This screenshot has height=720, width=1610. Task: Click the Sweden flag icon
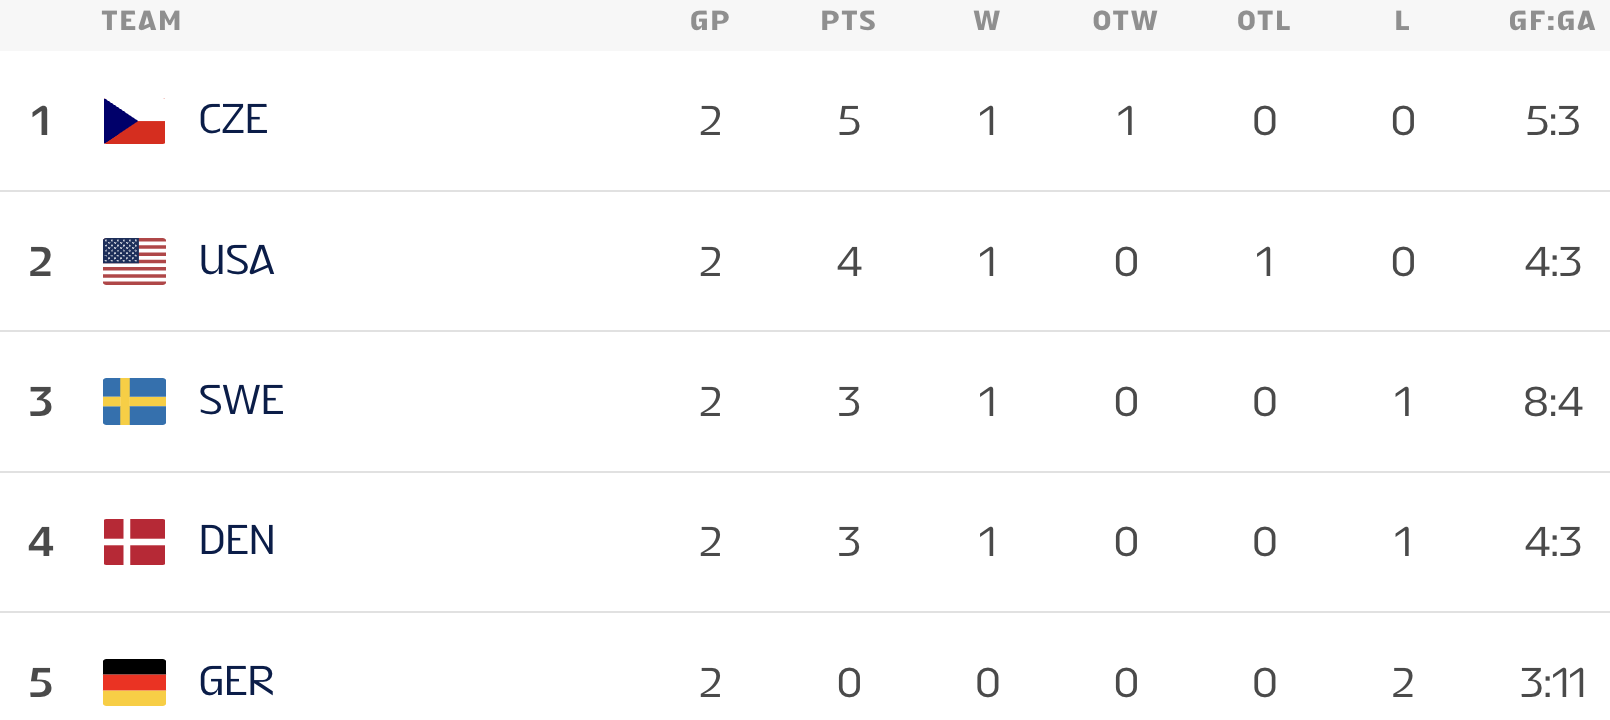click(x=134, y=401)
